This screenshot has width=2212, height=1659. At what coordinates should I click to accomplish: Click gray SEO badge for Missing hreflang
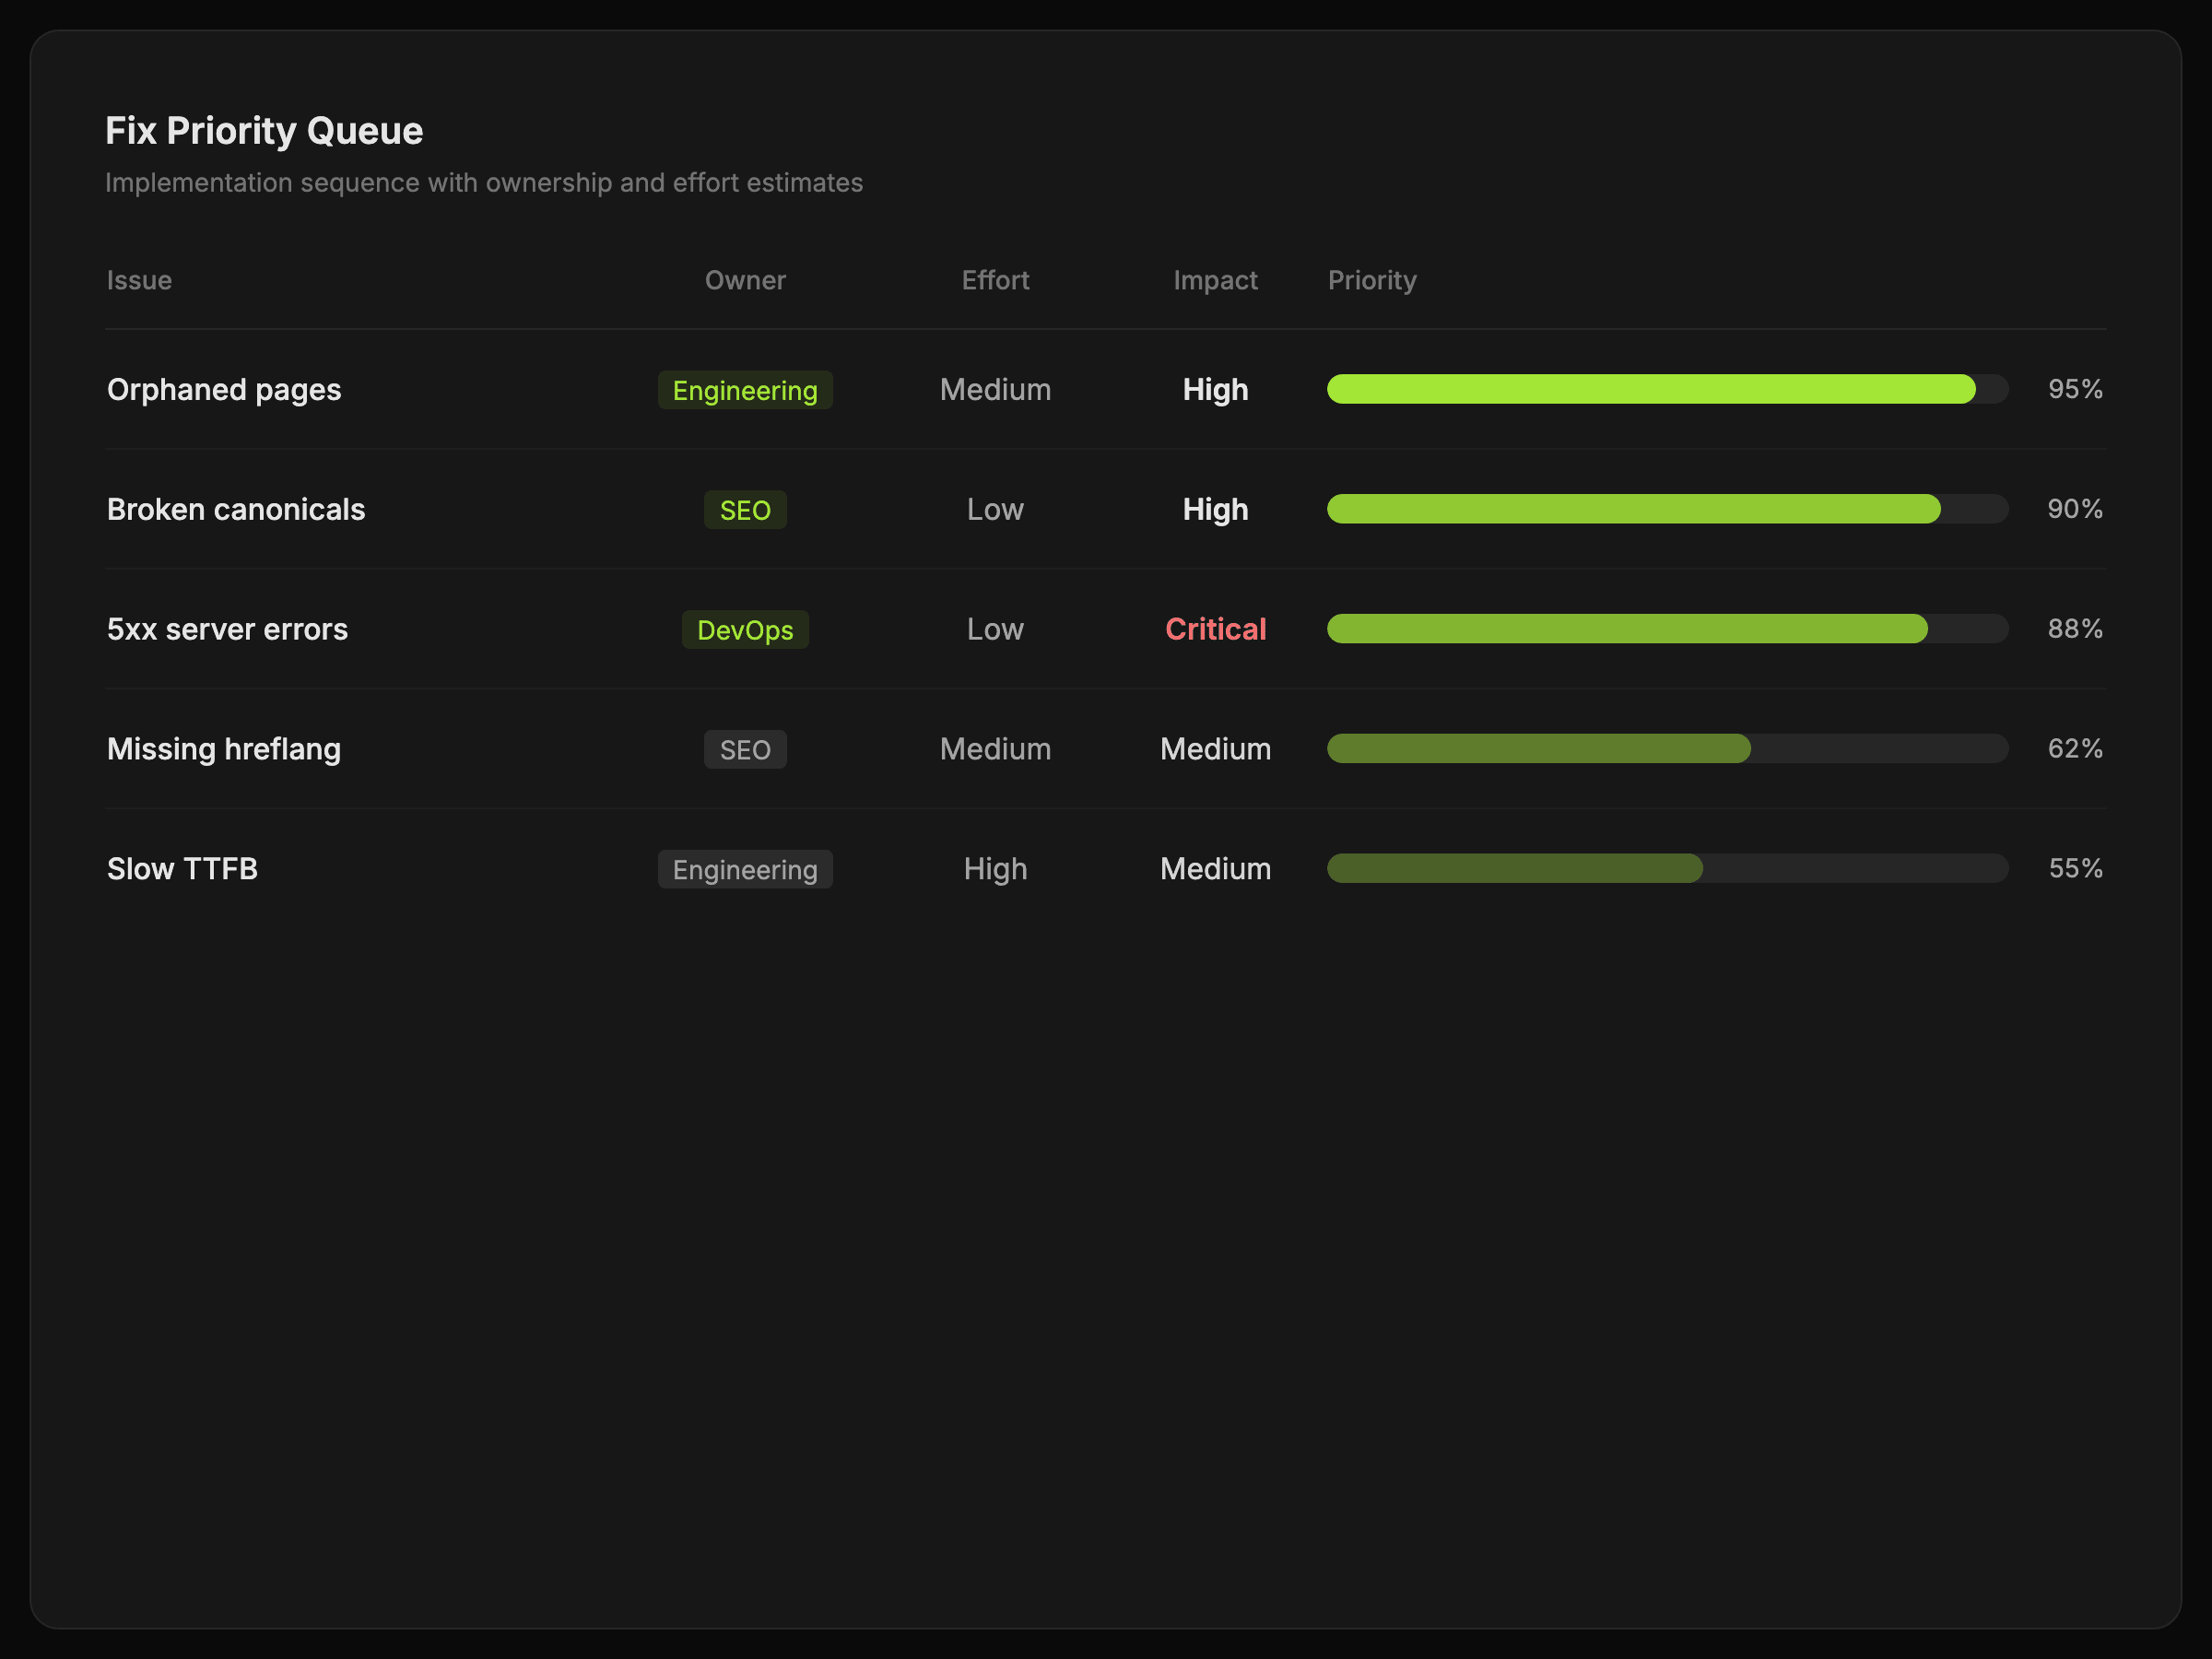pos(745,750)
